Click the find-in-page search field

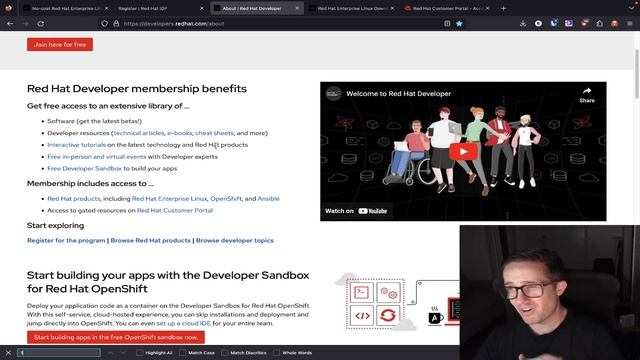coord(59,352)
